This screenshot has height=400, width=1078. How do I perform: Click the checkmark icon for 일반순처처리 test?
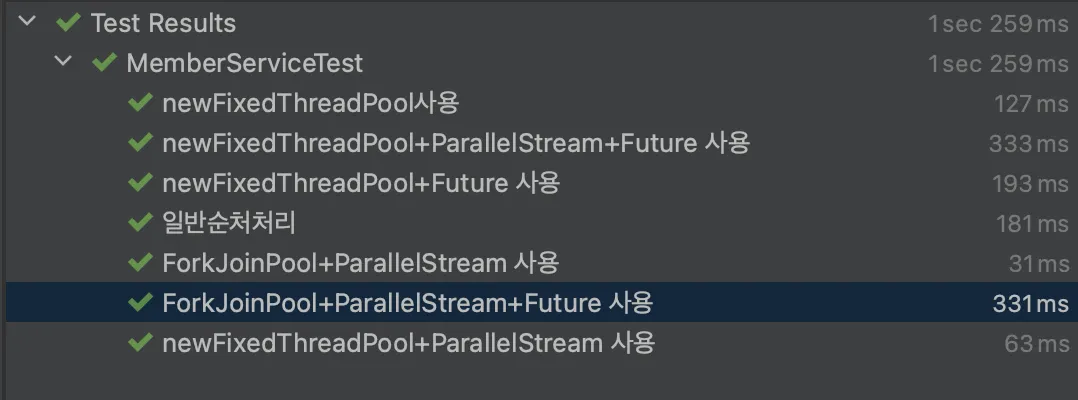[x=139, y=223]
